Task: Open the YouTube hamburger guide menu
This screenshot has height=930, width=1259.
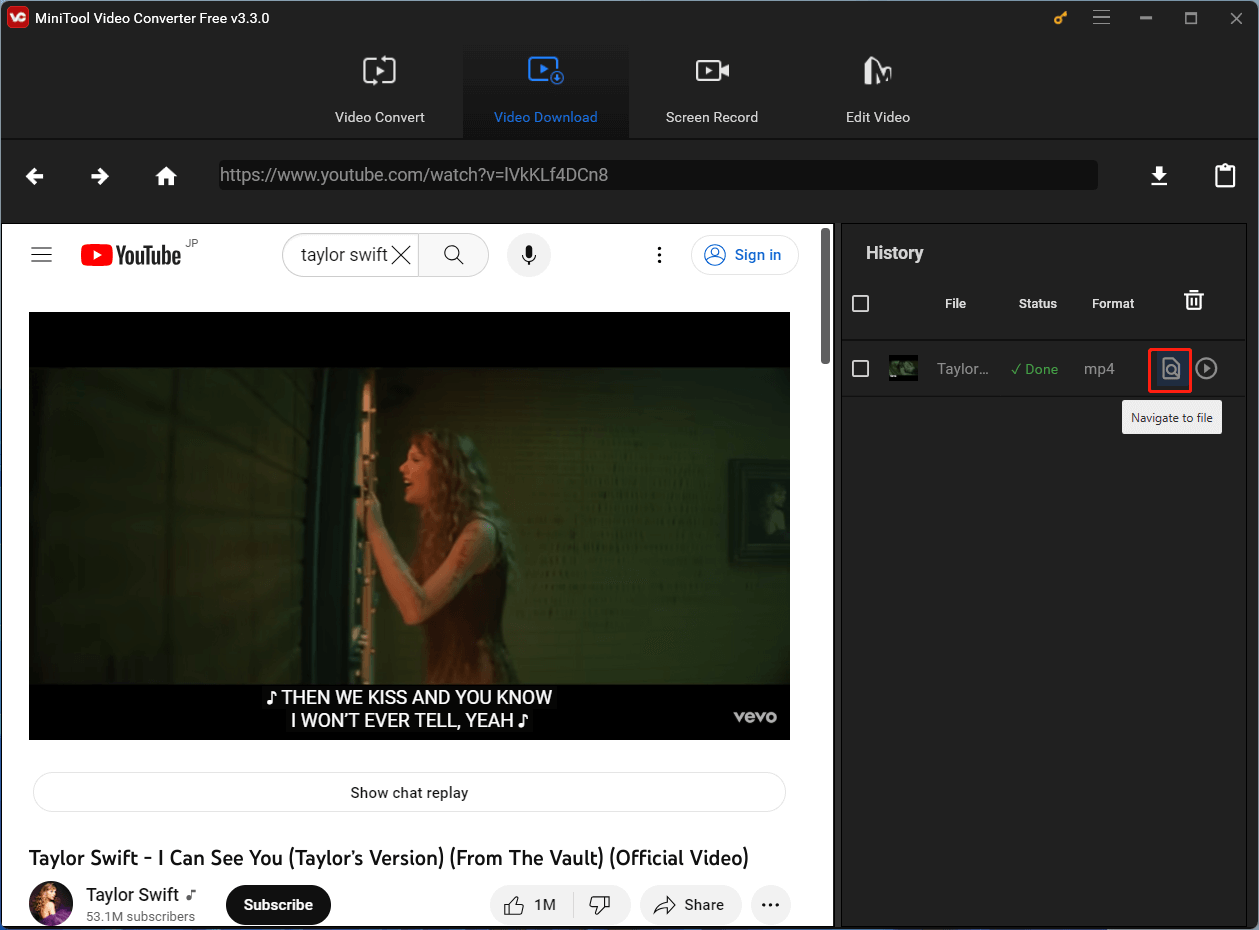Action: 41,255
